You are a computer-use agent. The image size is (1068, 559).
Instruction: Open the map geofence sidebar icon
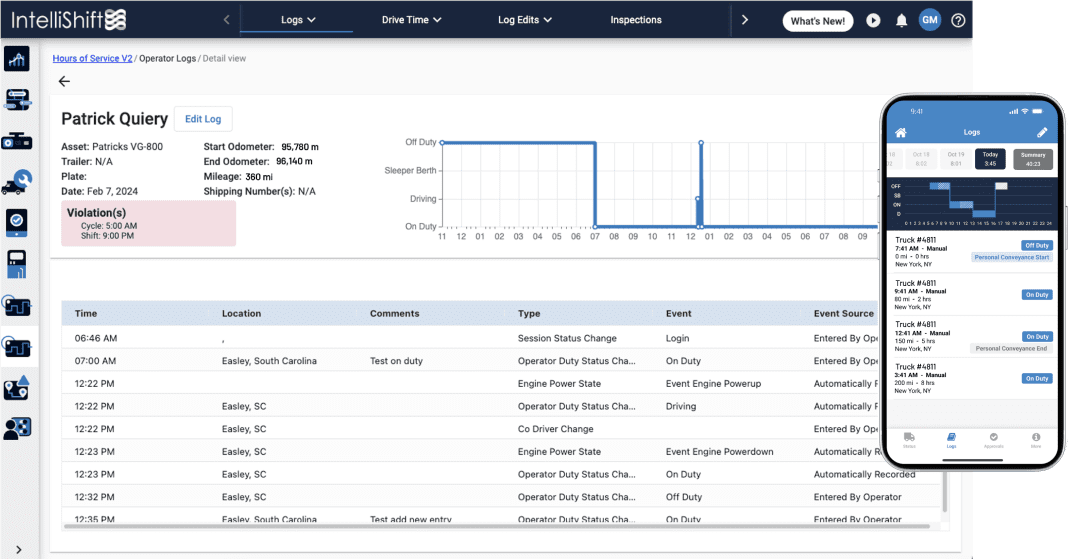pyautogui.click(x=17, y=388)
